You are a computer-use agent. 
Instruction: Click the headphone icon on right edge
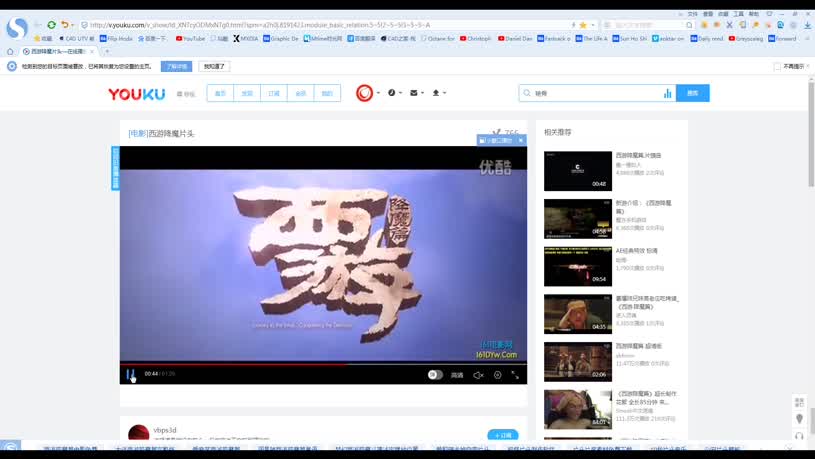(x=799, y=436)
